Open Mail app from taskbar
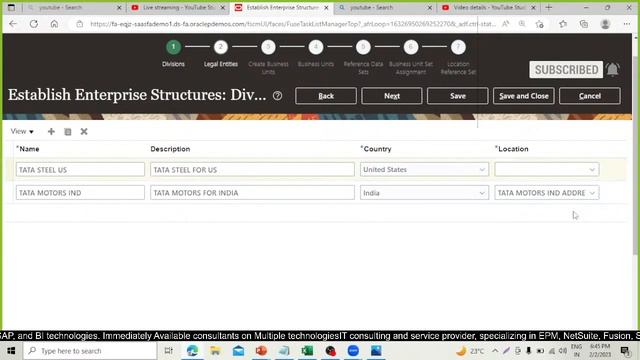The image size is (640, 360). (x=238, y=351)
